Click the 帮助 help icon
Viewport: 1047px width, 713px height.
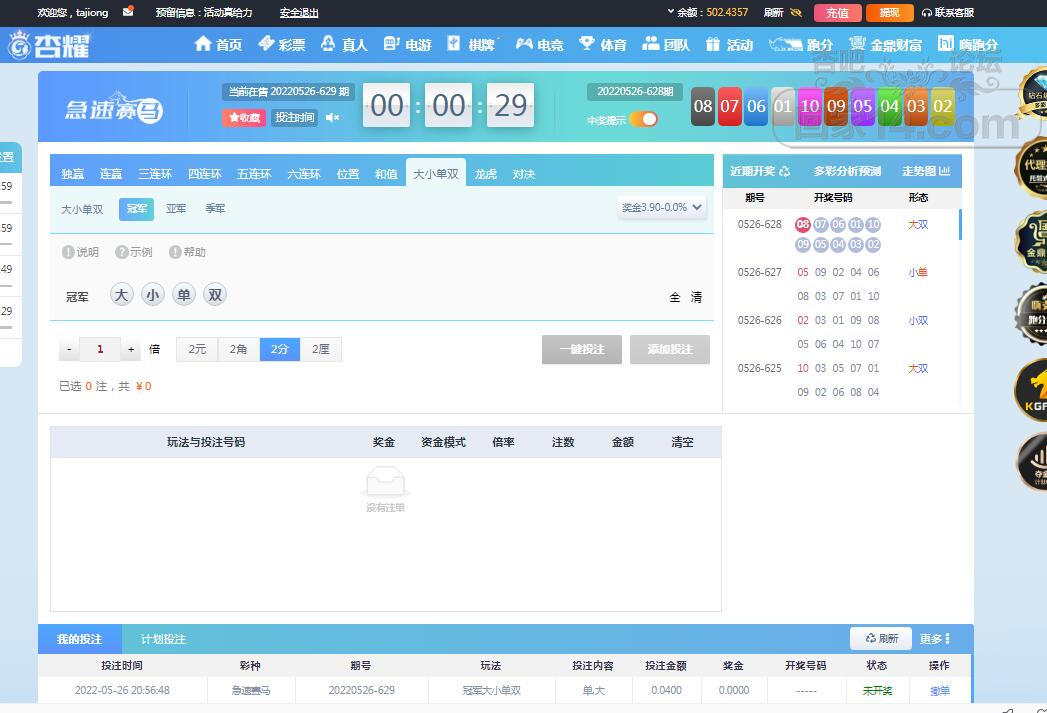tap(175, 252)
